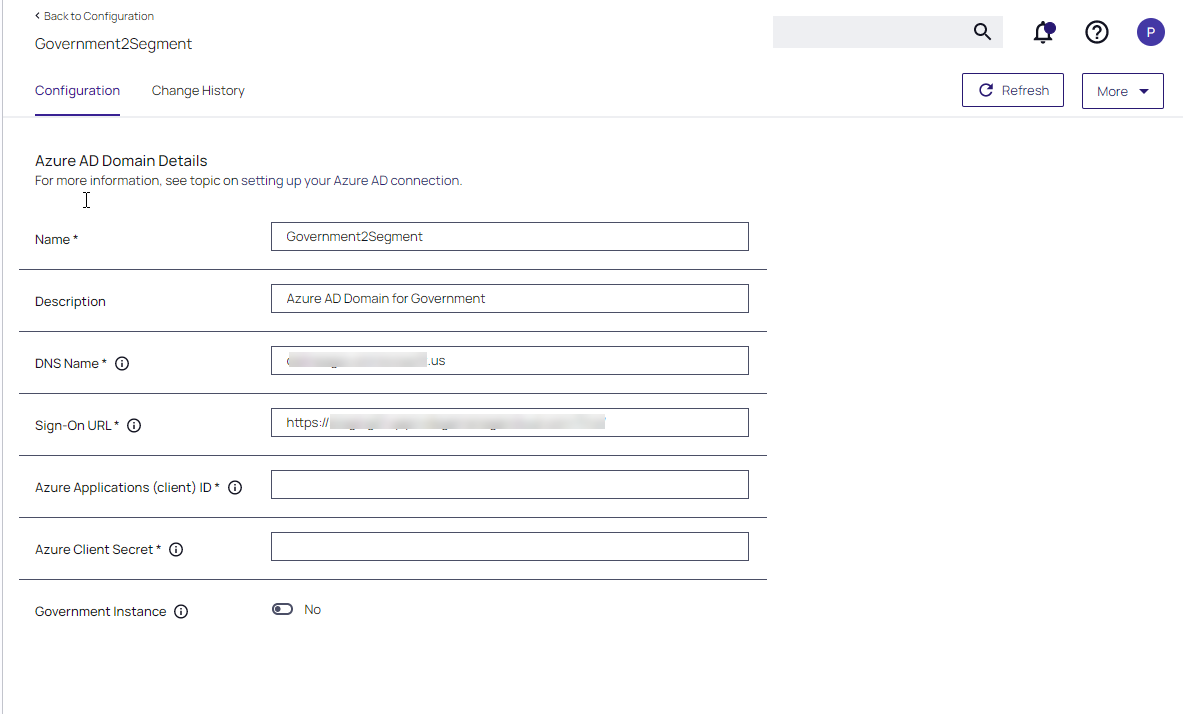
Task: Switch to the Change History tab
Action: pos(198,91)
